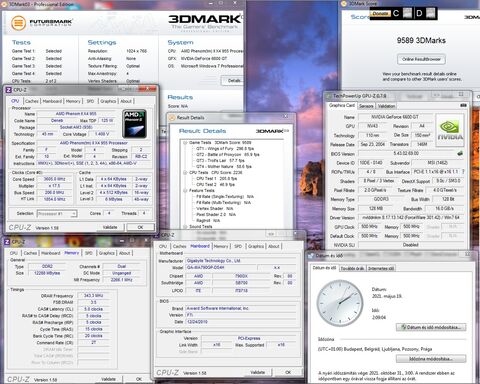Click CPU Test 1 result row

pyautogui.click(x=216, y=179)
